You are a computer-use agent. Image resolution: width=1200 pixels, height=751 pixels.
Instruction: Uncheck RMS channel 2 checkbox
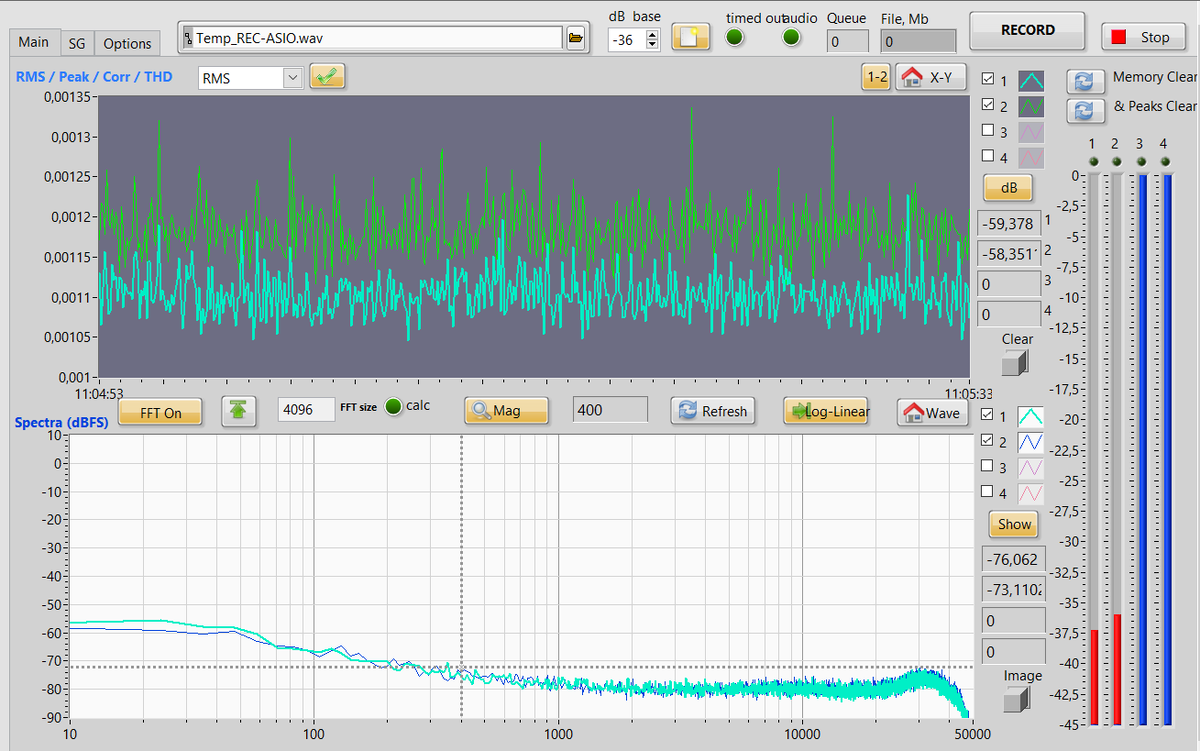(x=988, y=105)
